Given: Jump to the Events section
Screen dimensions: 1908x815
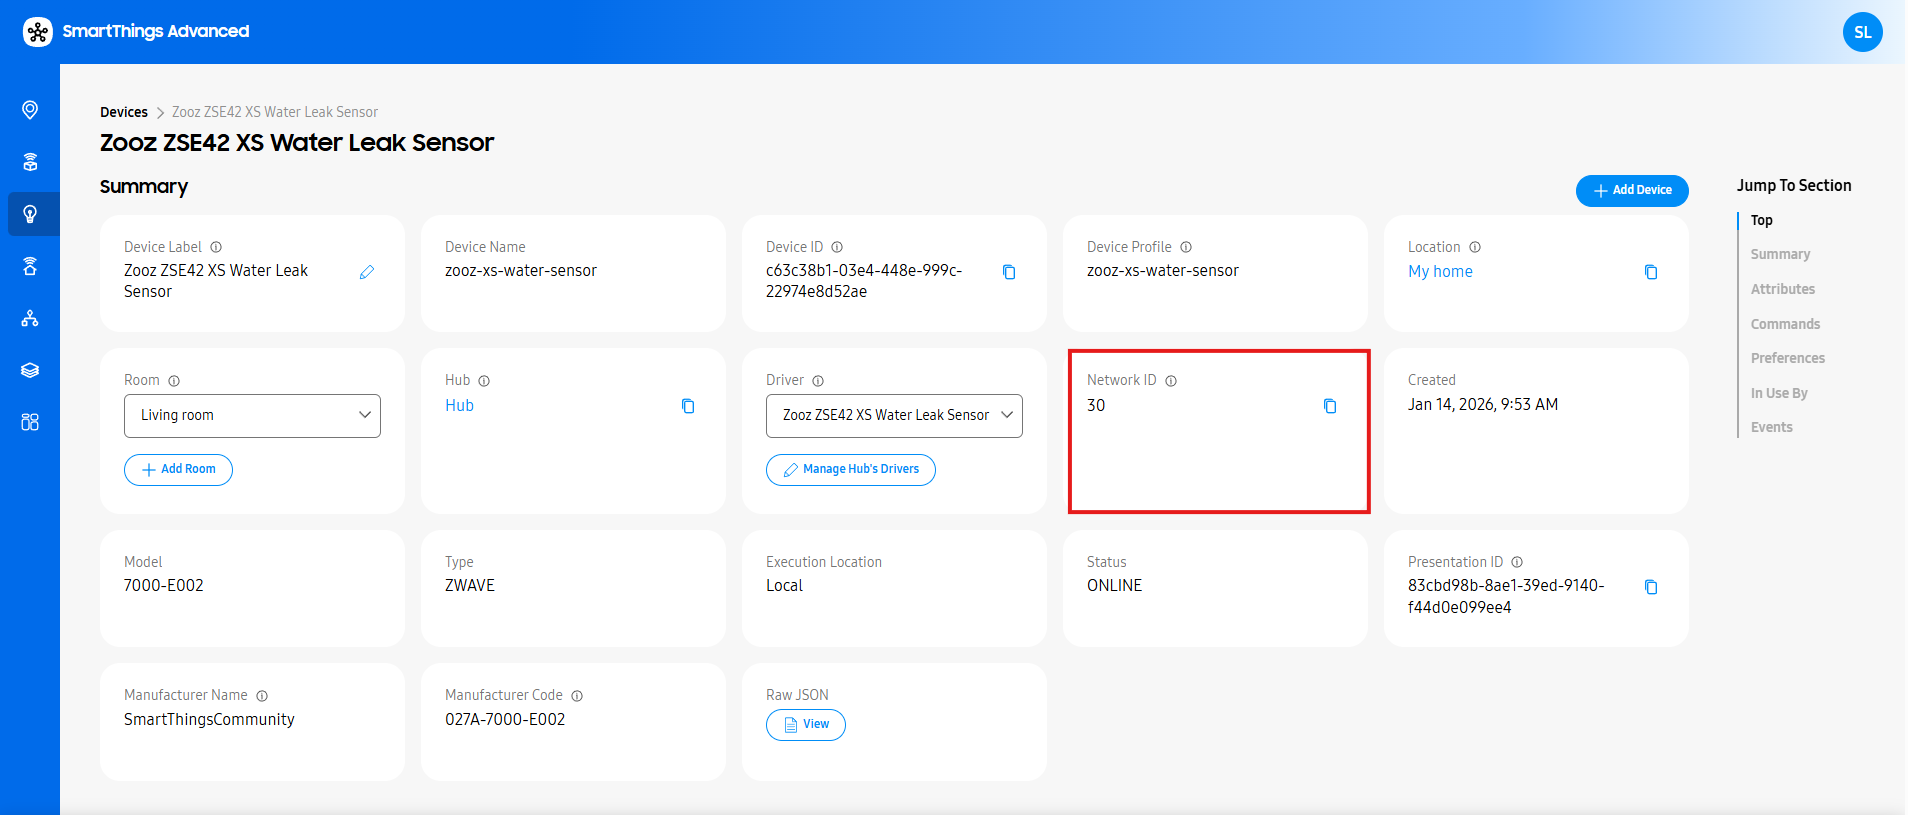Looking at the screenshot, I should tap(1772, 427).
